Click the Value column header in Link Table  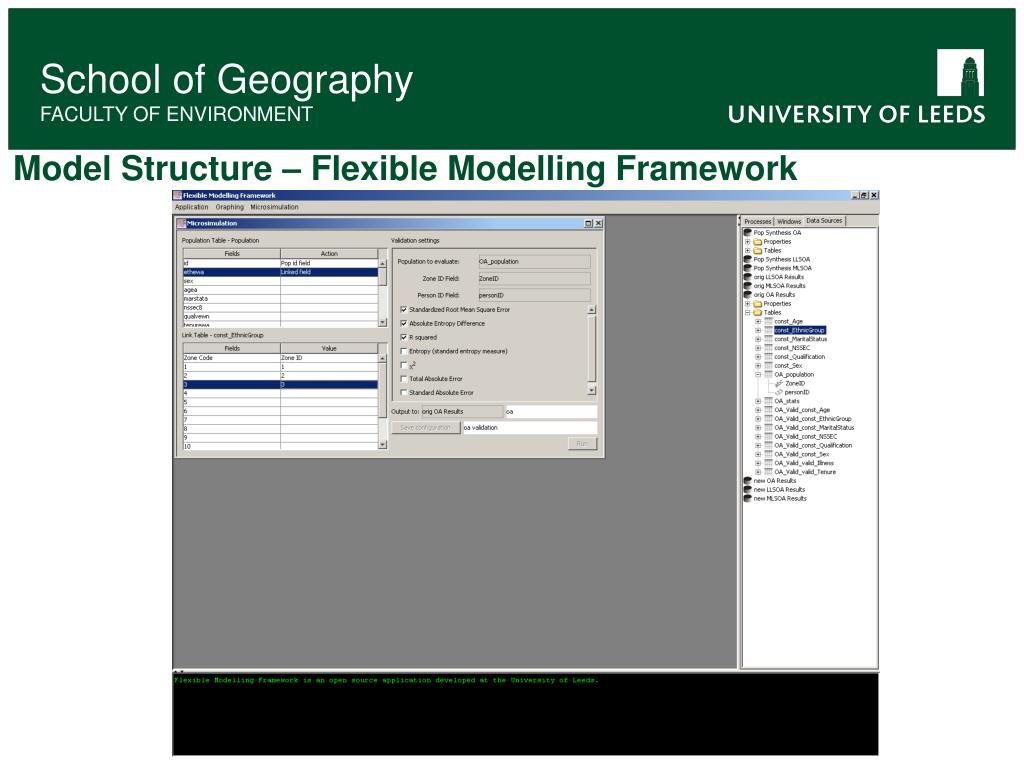329,348
